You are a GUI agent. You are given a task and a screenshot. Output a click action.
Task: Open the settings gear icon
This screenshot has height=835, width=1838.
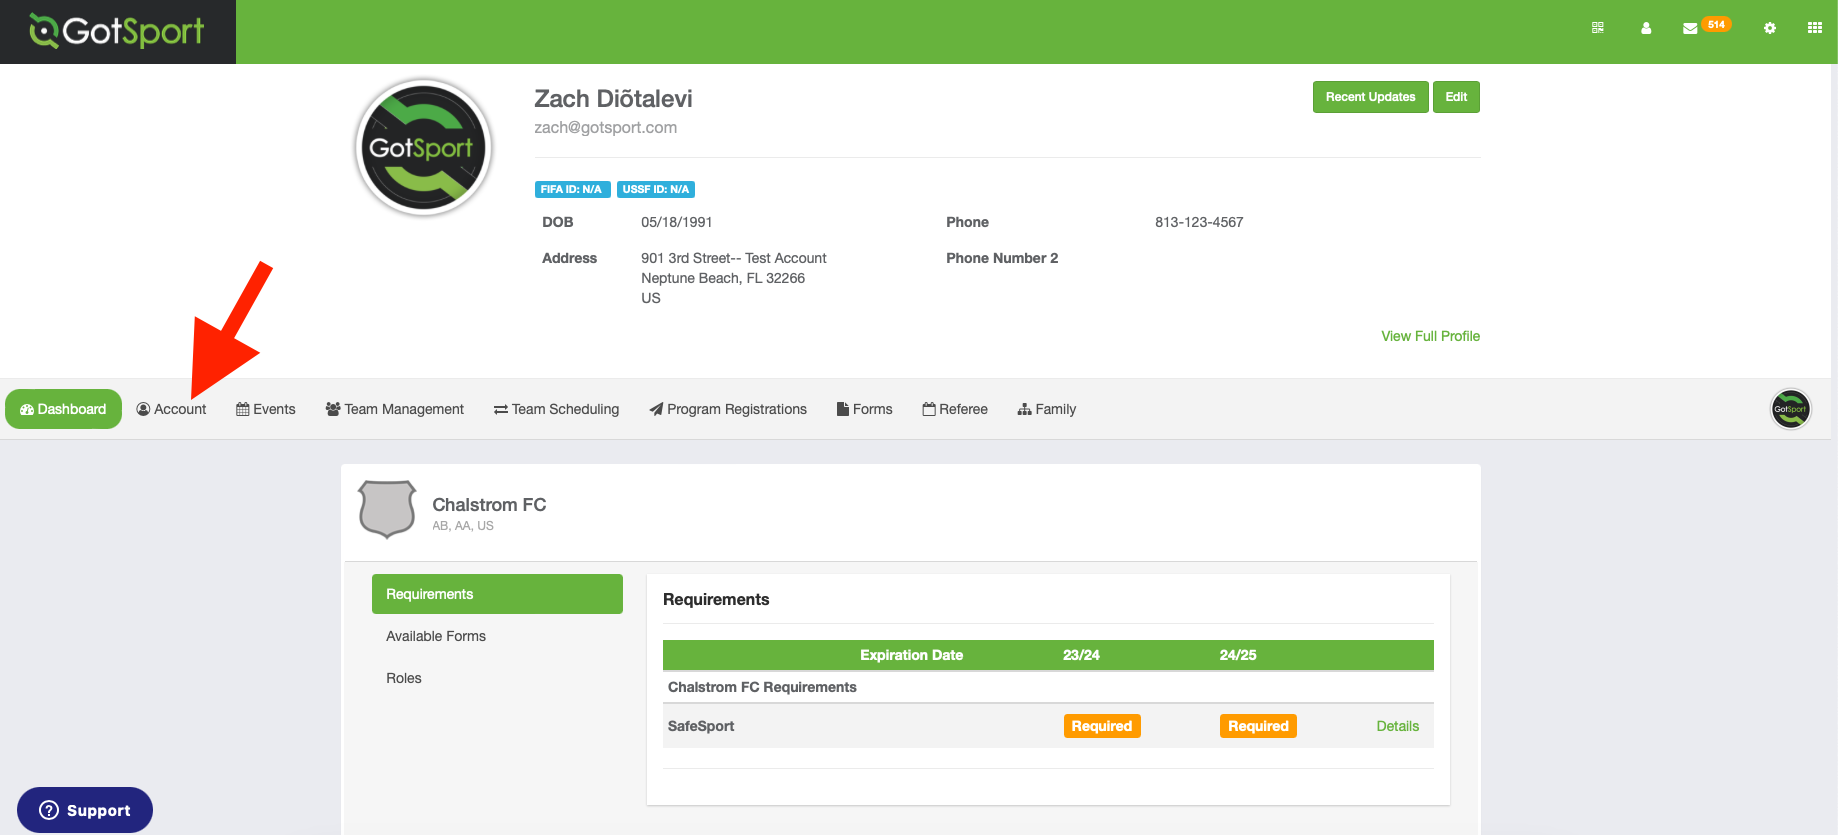1770,28
